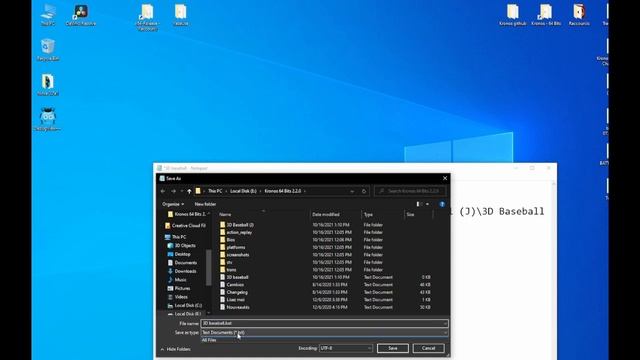Go back in Save As dialog
This screenshot has height=360, width=640.
point(163,191)
